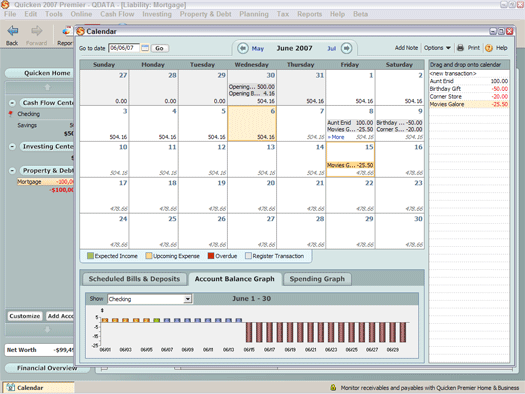
Task: Click the Go button
Action: [159, 48]
